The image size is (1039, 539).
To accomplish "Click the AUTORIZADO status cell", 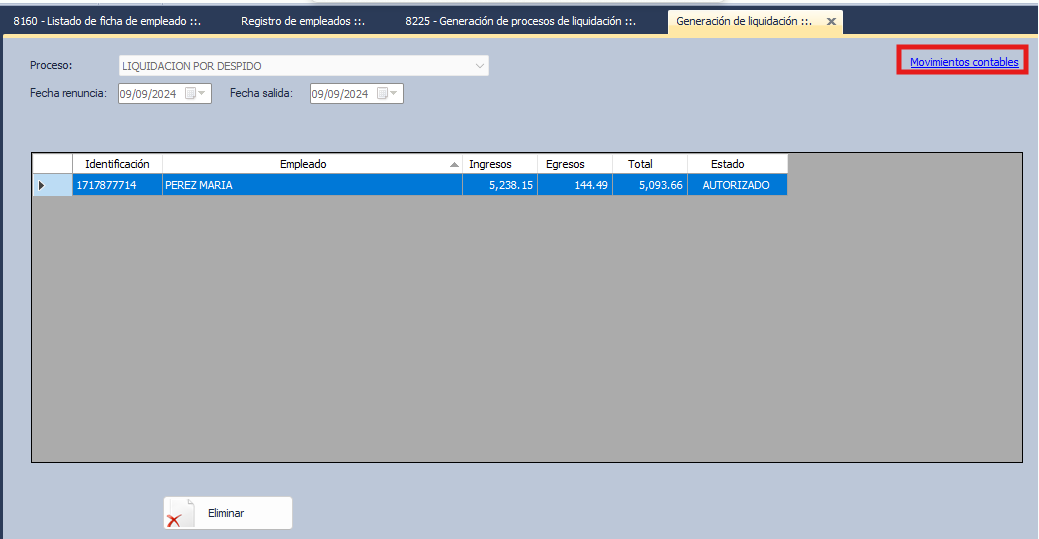I will pyautogui.click(x=736, y=185).
